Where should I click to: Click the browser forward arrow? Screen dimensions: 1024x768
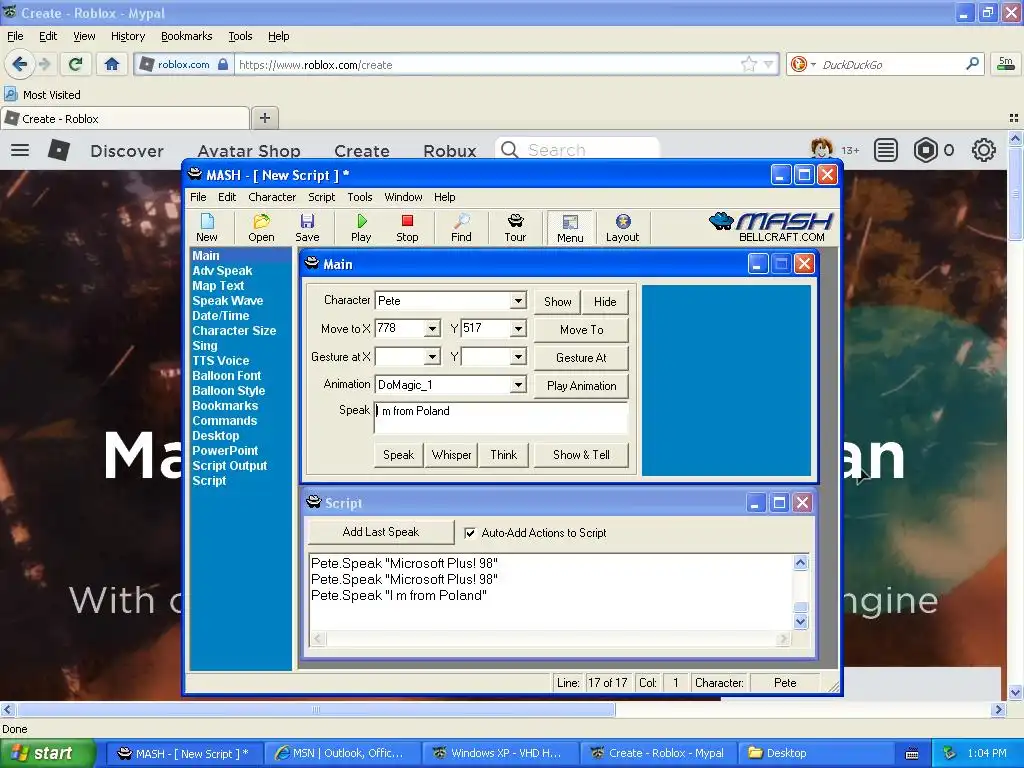coord(44,64)
